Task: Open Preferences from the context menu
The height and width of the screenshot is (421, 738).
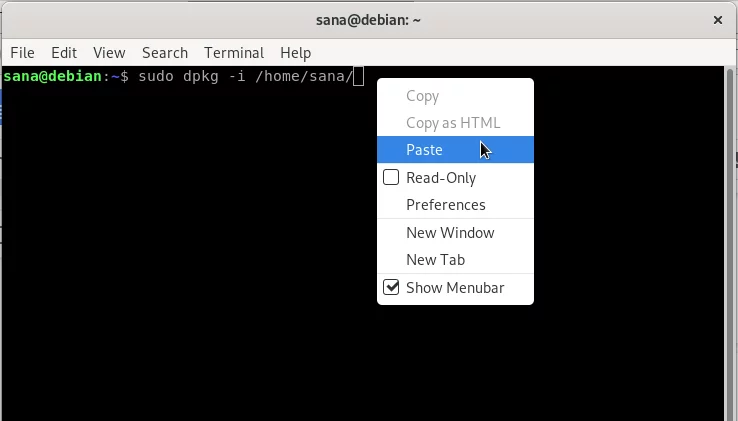Action: coord(455,205)
